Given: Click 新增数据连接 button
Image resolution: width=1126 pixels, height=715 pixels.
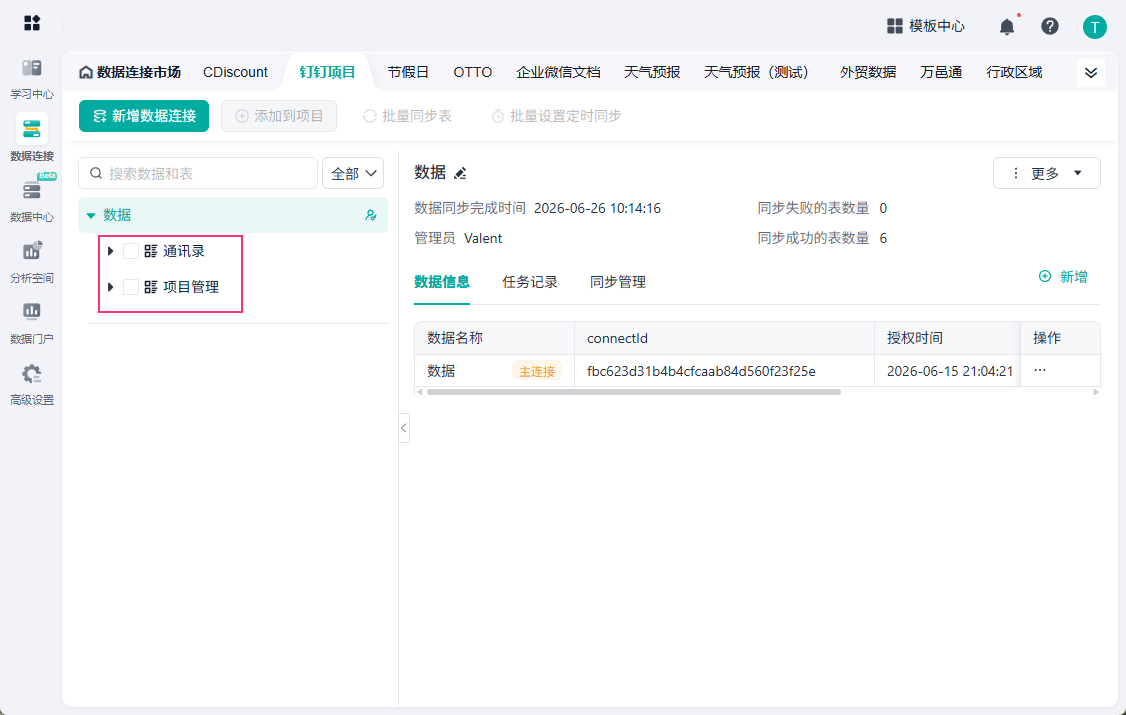Looking at the screenshot, I should point(144,116).
